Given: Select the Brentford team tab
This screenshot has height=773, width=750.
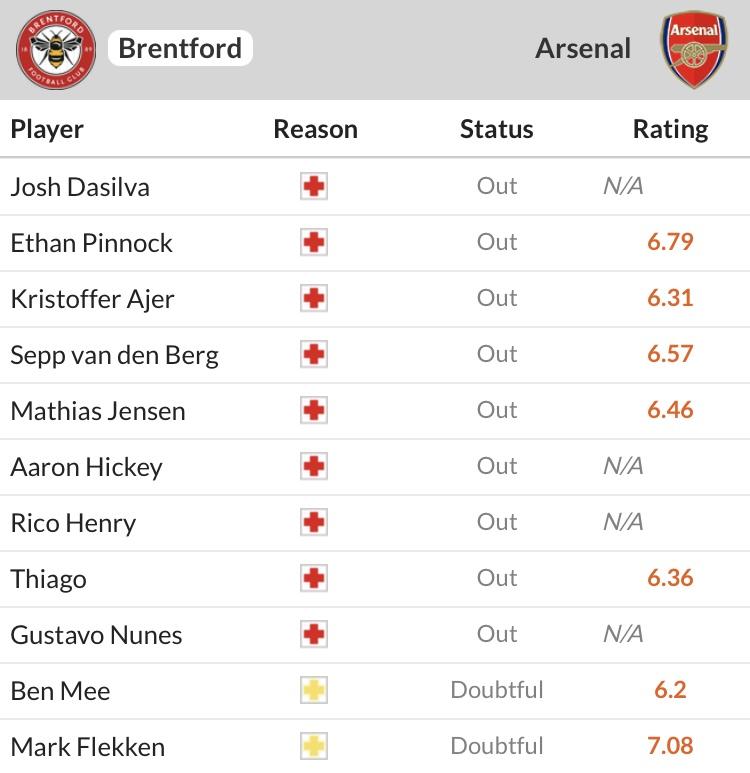Looking at the screenshot, I should click(x=180, y=48).
